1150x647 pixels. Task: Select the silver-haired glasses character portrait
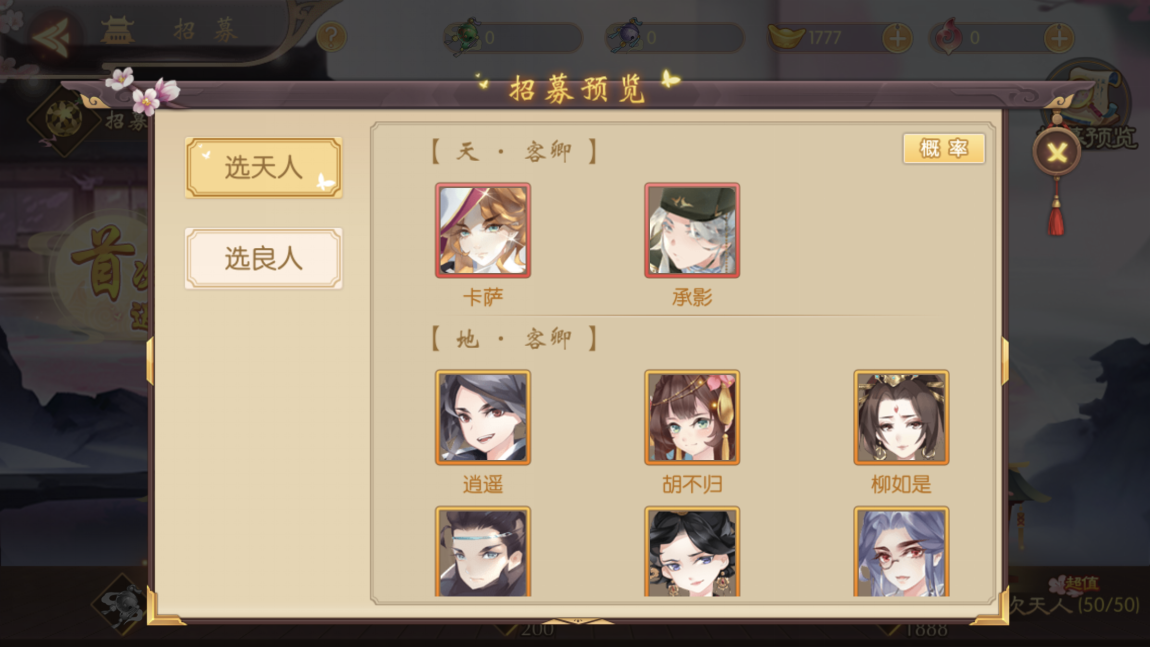click(x=901, y=551)
